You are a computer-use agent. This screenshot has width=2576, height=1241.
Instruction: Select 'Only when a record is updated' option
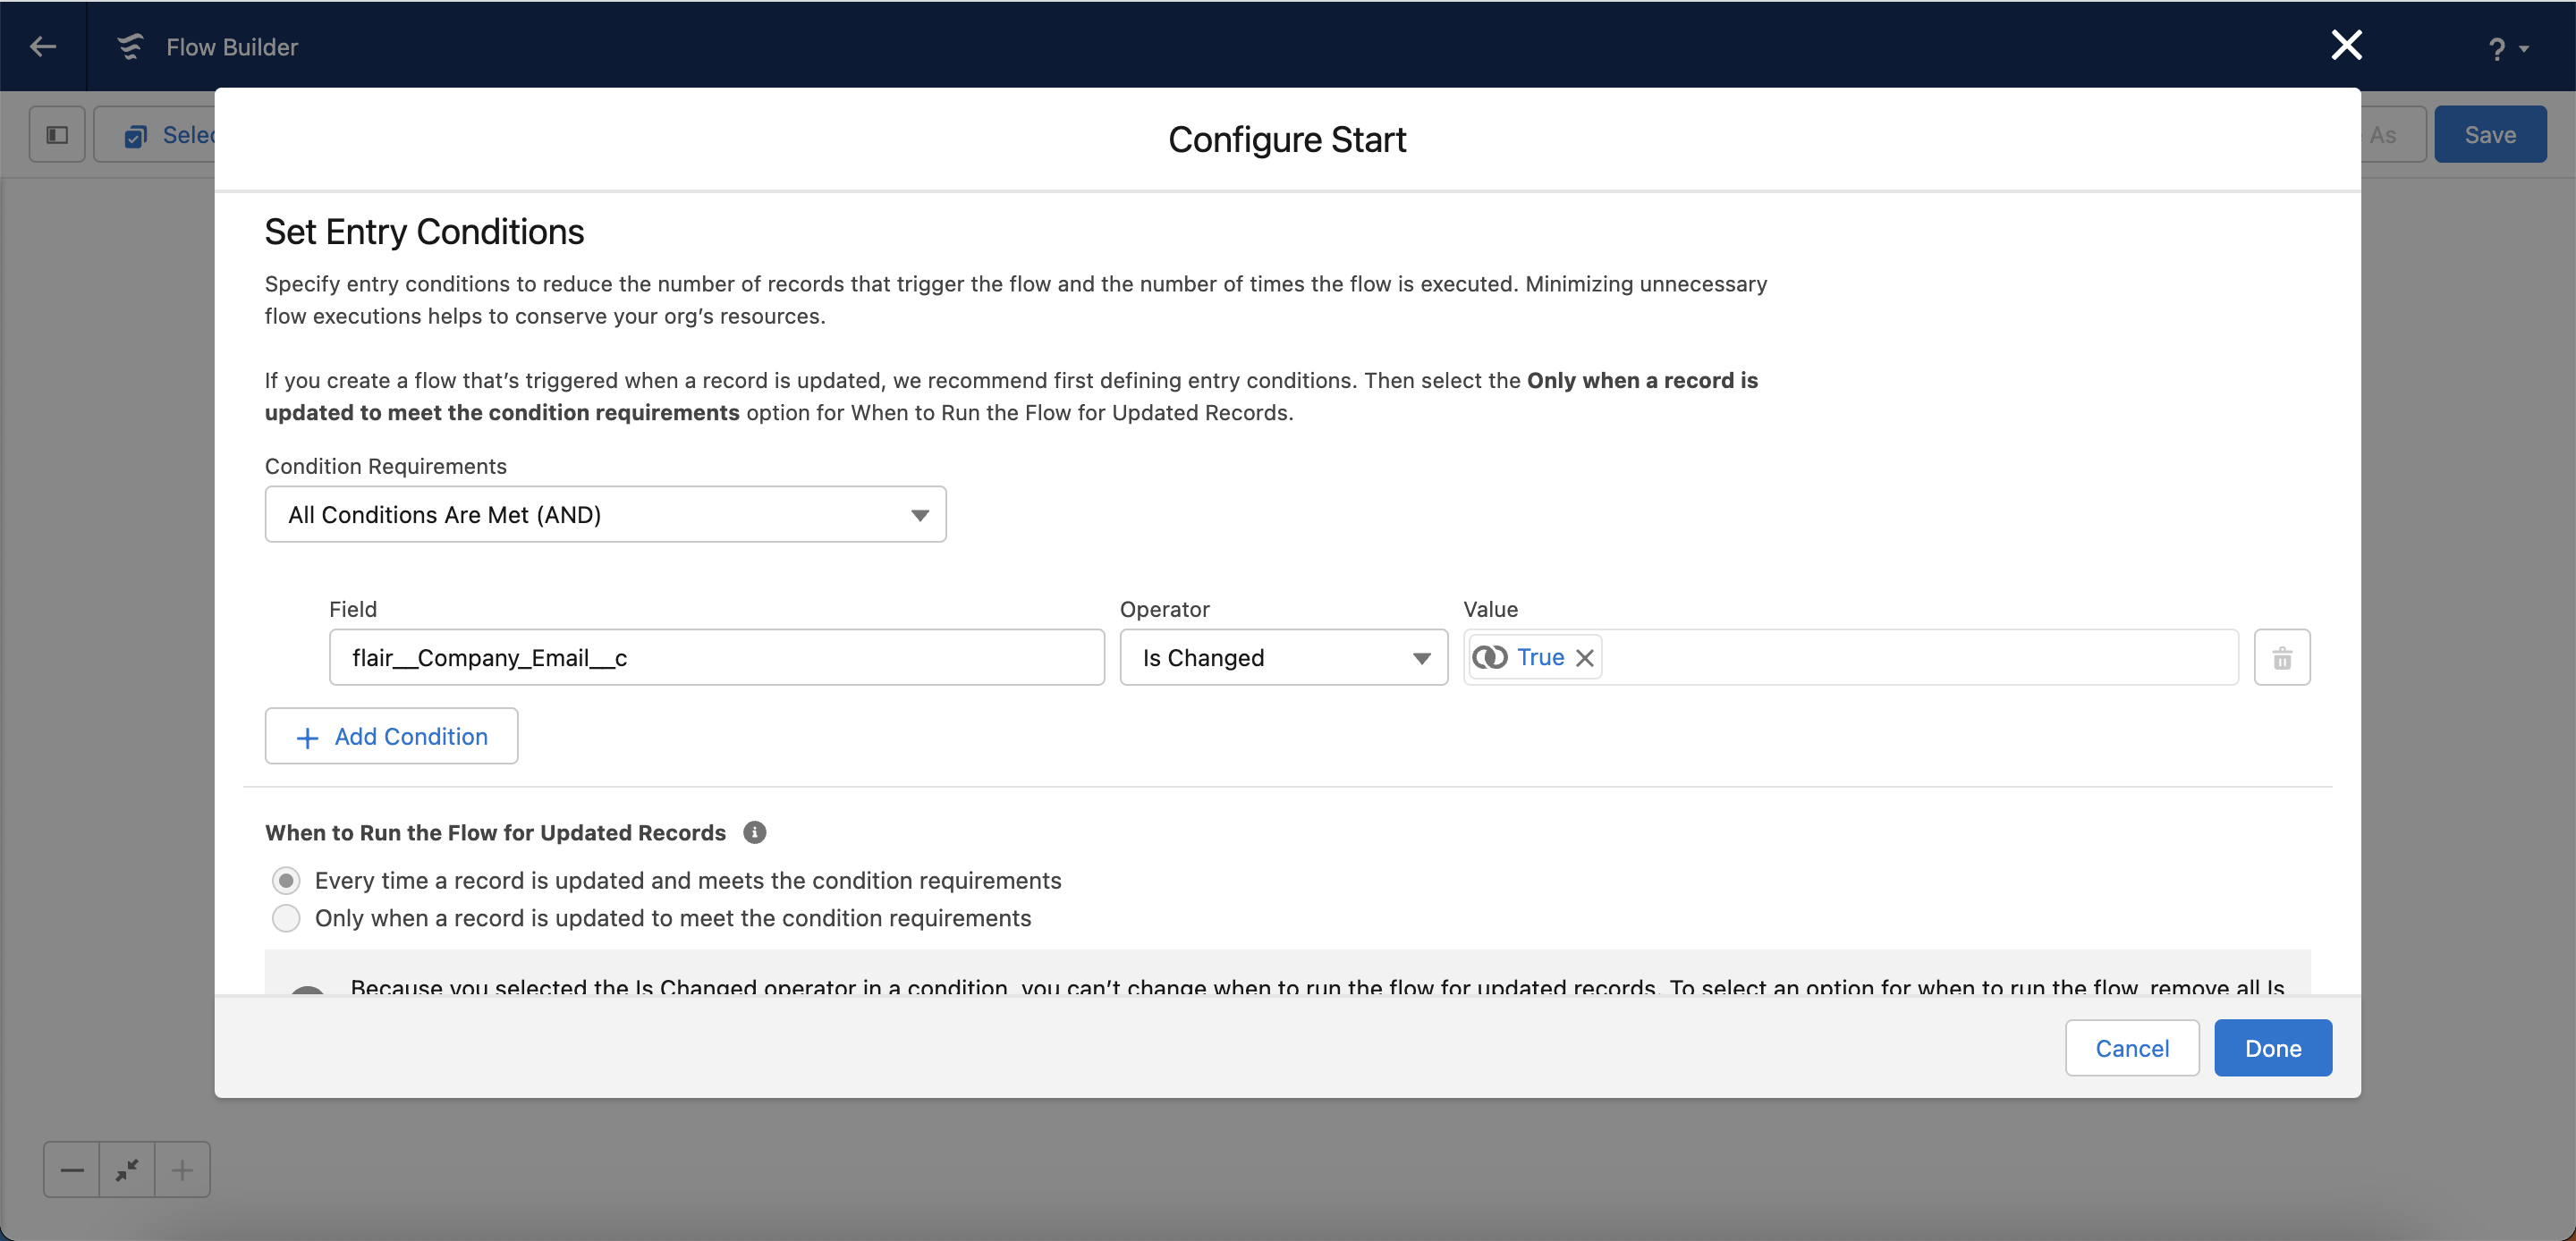pos(286,918)
